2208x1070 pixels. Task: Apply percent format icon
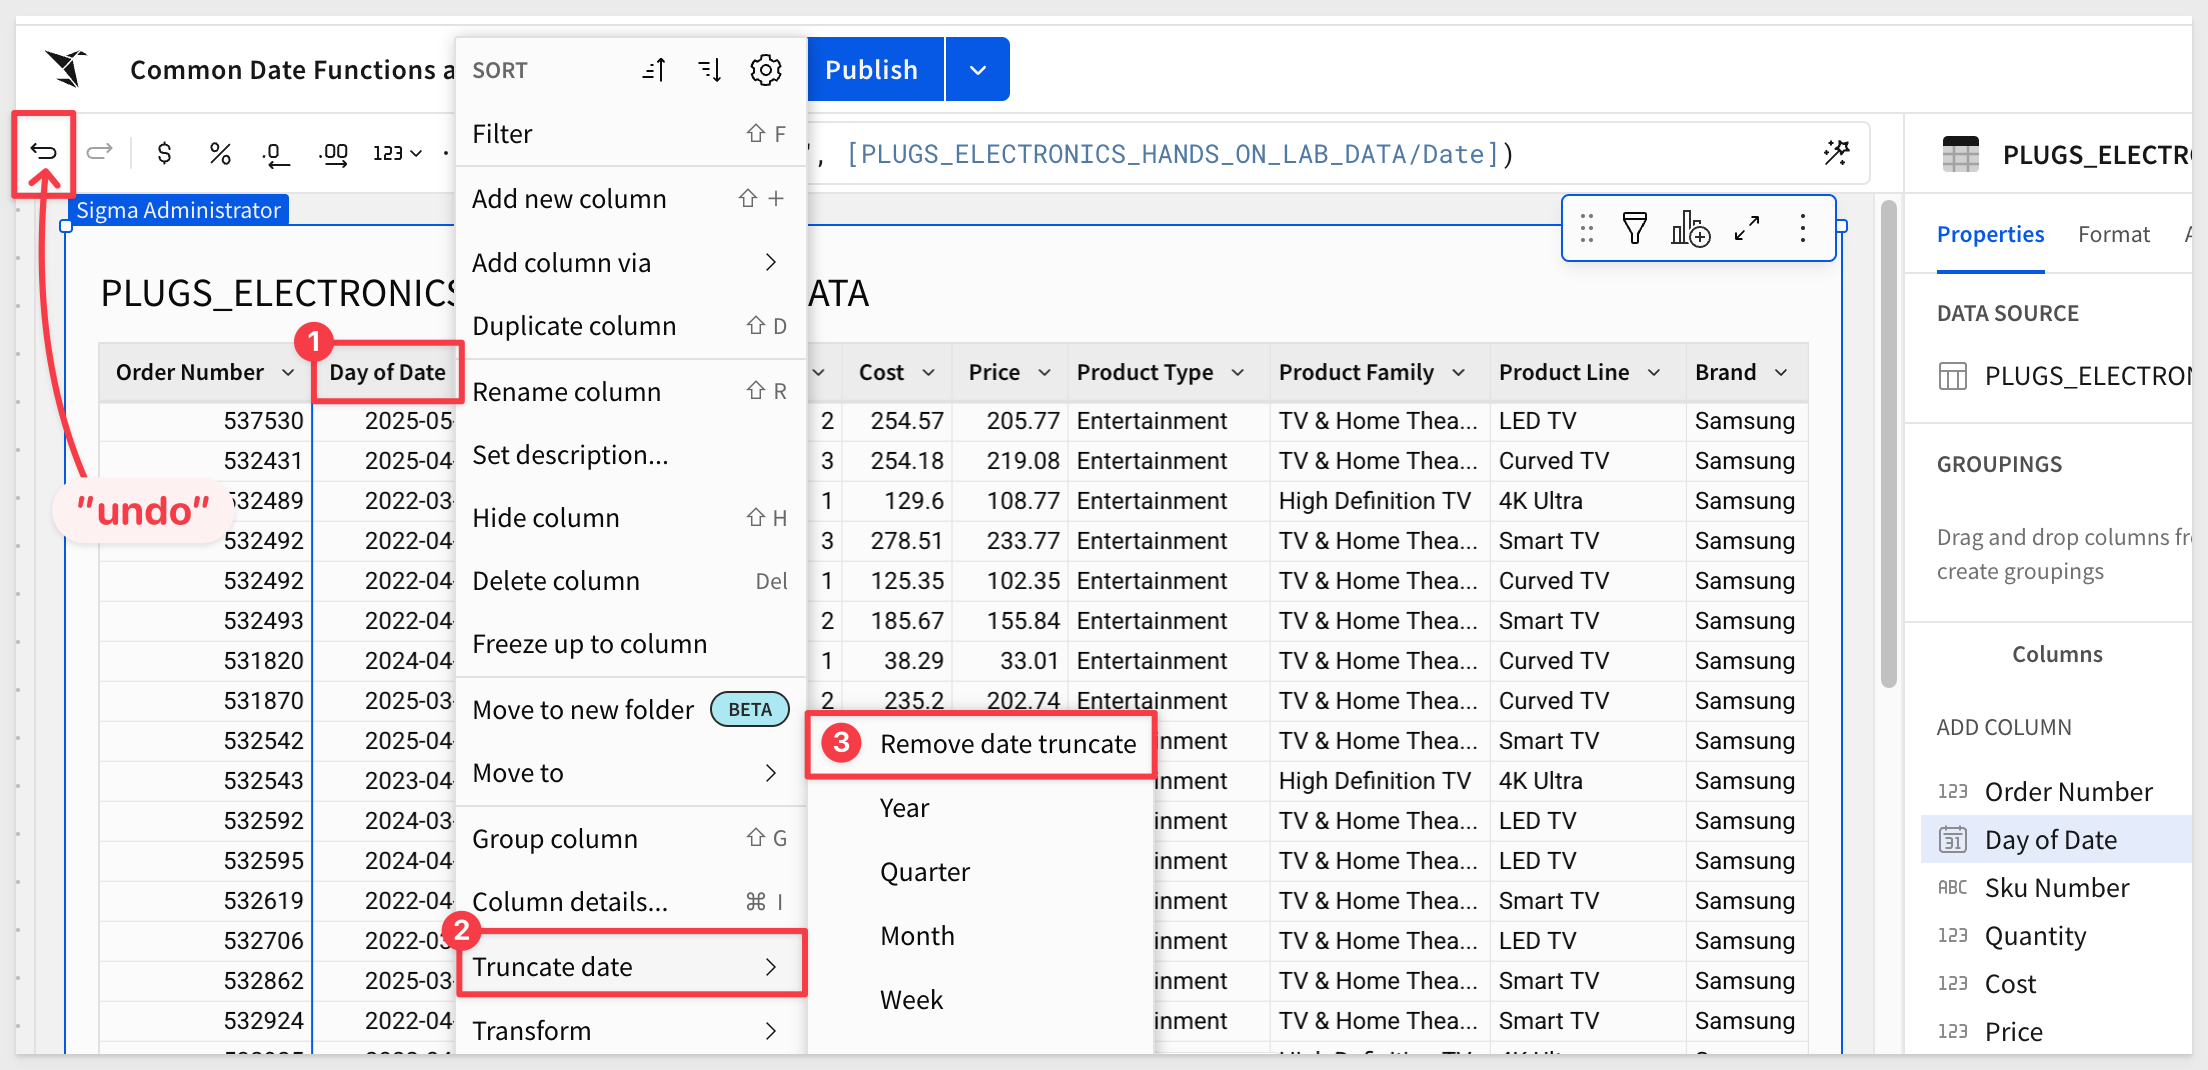220,153
